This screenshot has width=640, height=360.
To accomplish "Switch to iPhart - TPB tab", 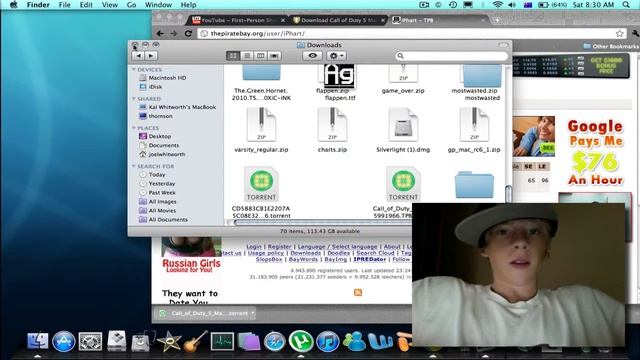I will pyautogui.click(x=439, y=20).
